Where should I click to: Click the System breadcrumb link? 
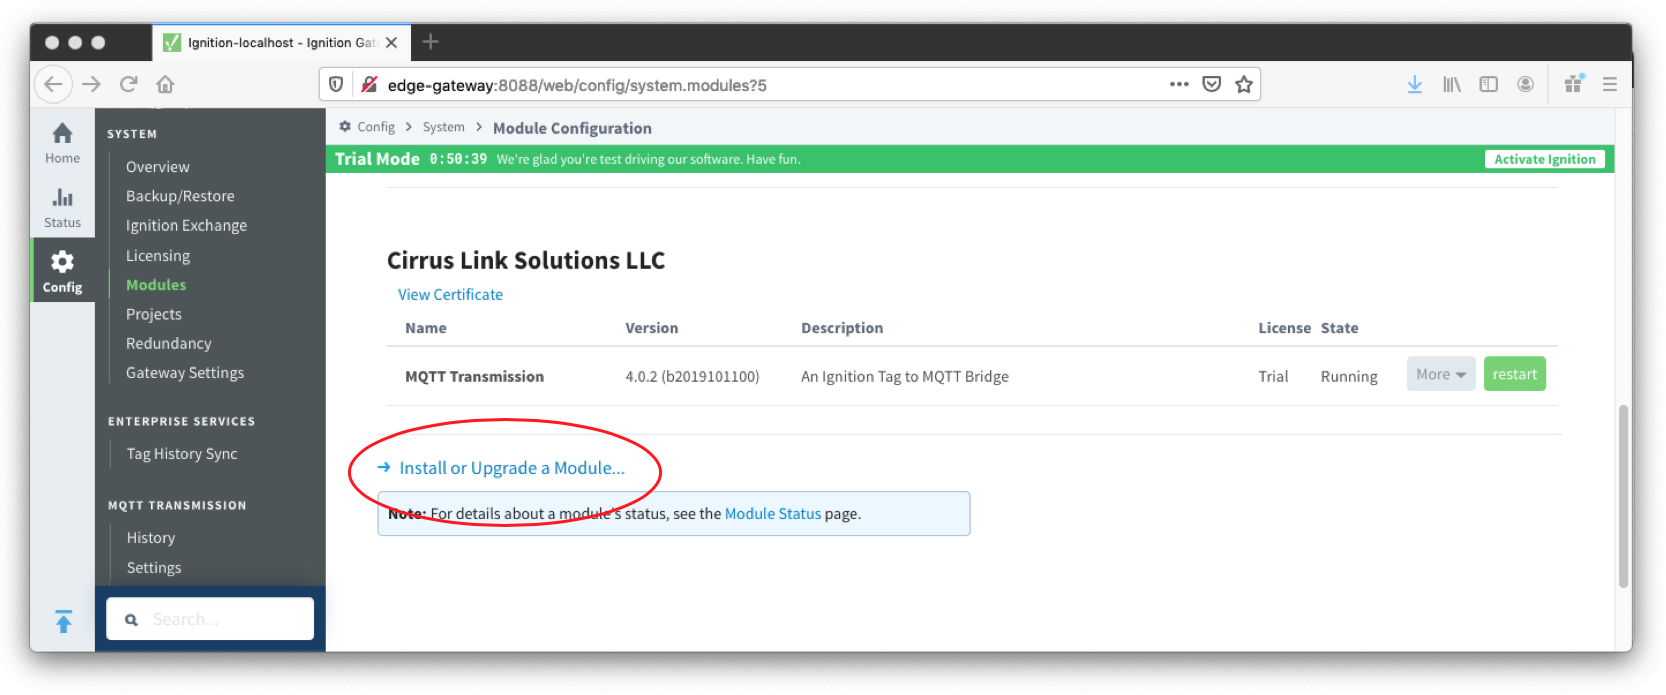pos(443,127)
